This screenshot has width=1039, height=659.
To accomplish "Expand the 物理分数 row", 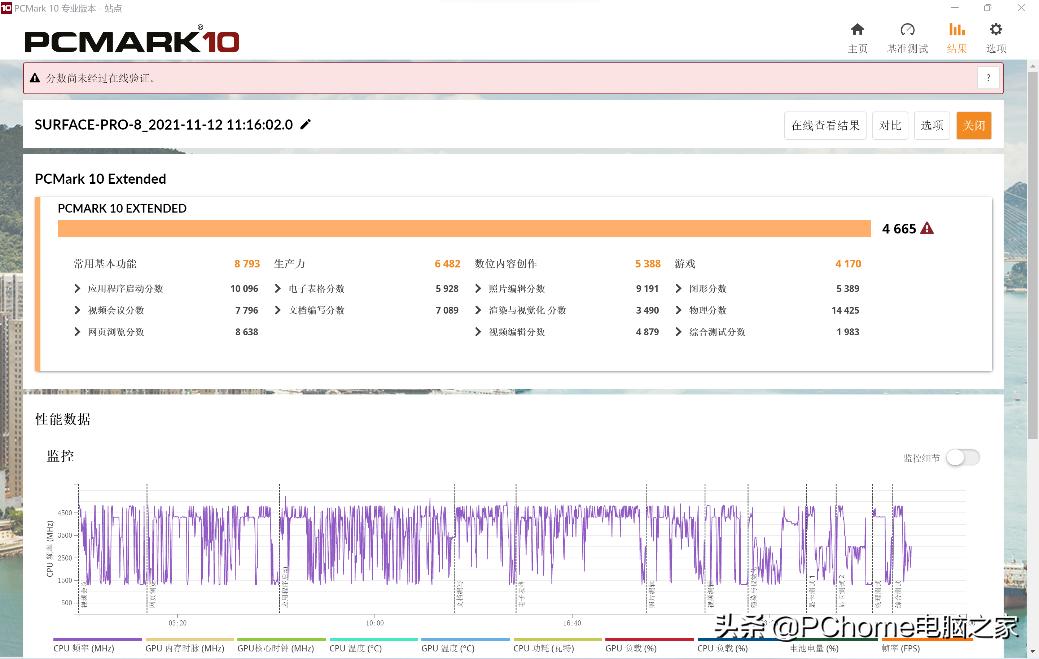I will pos(678,310).
